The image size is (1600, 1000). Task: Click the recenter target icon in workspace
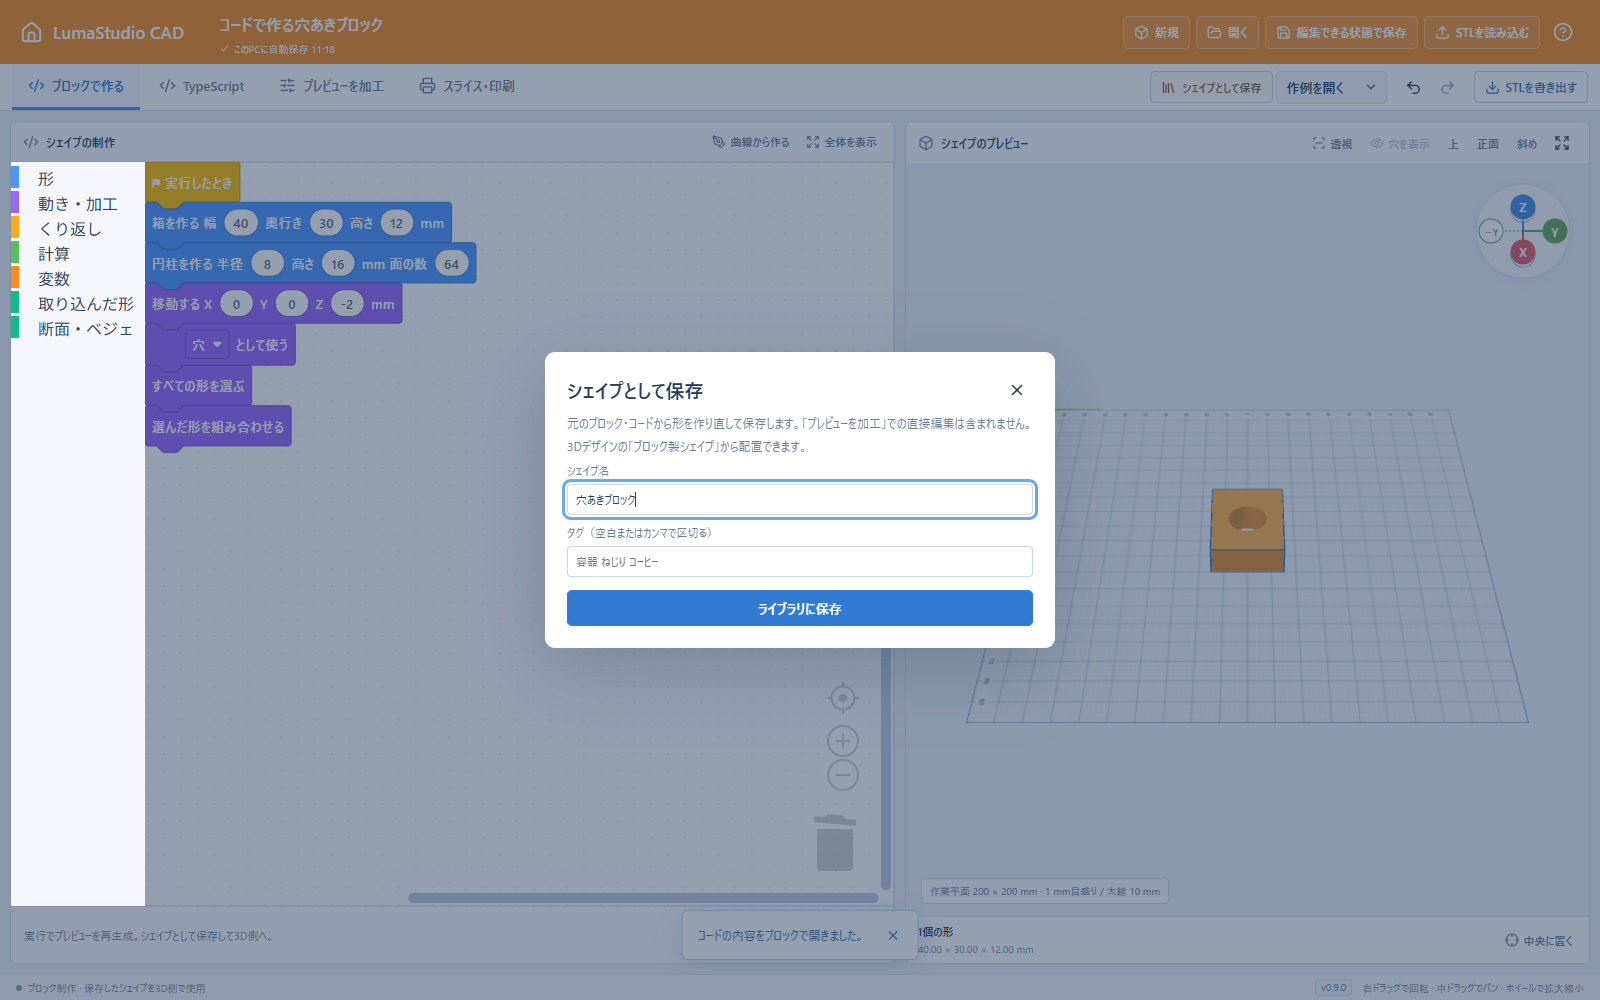843,697
